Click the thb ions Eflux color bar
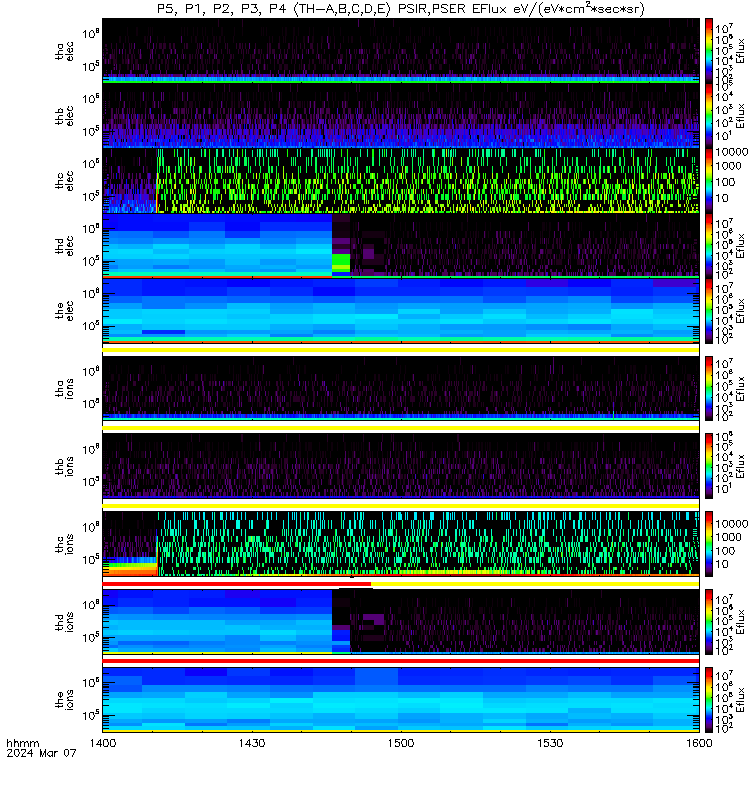 tap(709, 466)
